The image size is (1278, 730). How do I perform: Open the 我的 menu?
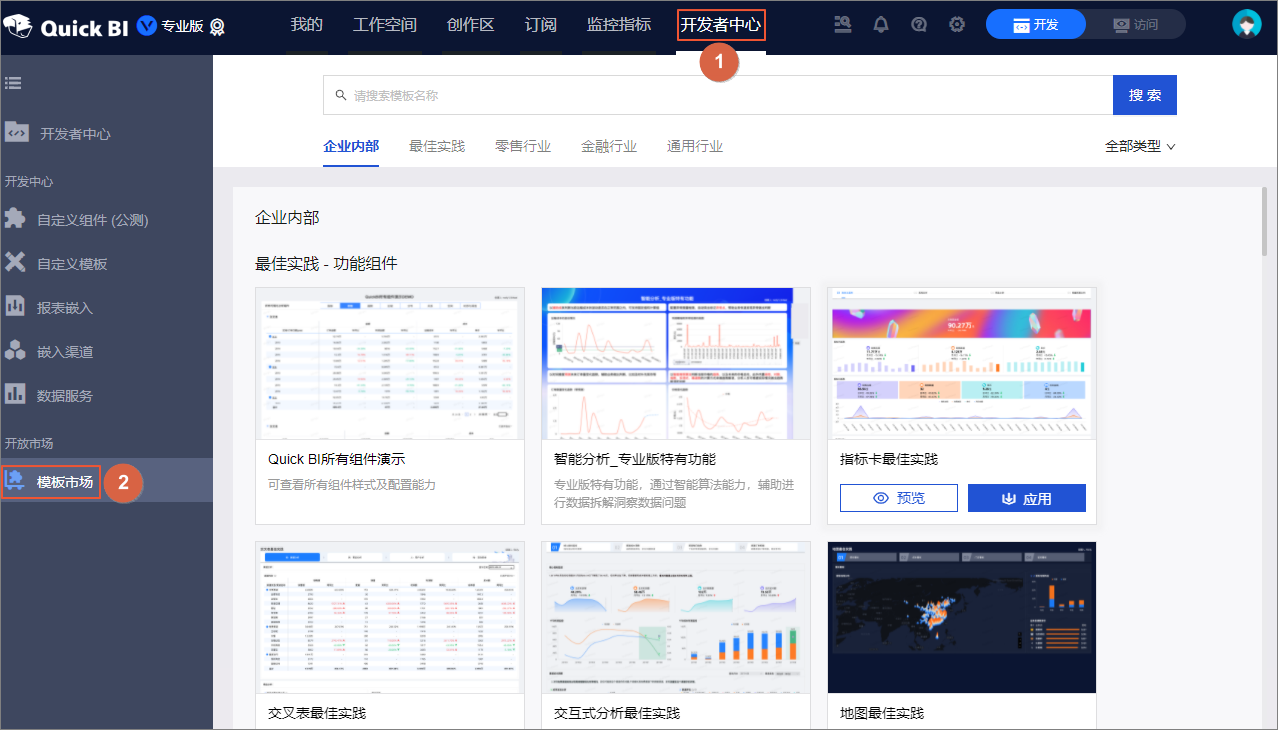coord(307,25)
